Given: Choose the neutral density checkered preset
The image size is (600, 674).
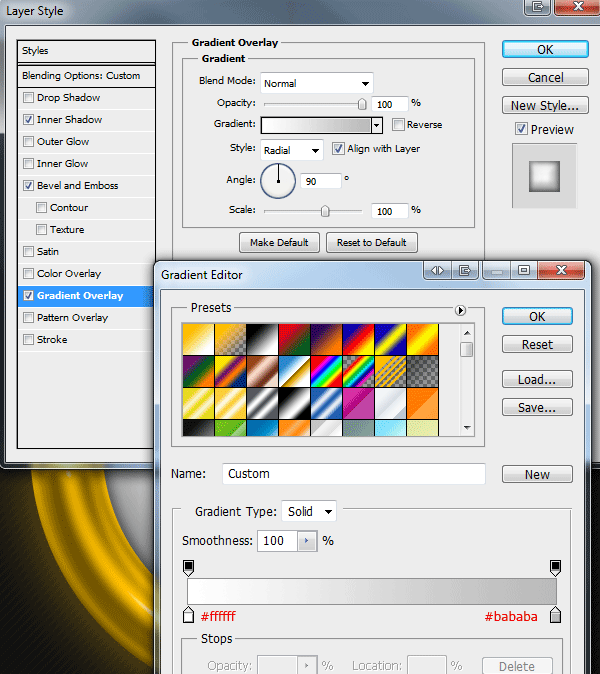Looking at the screenshot, I should point(422,371).
